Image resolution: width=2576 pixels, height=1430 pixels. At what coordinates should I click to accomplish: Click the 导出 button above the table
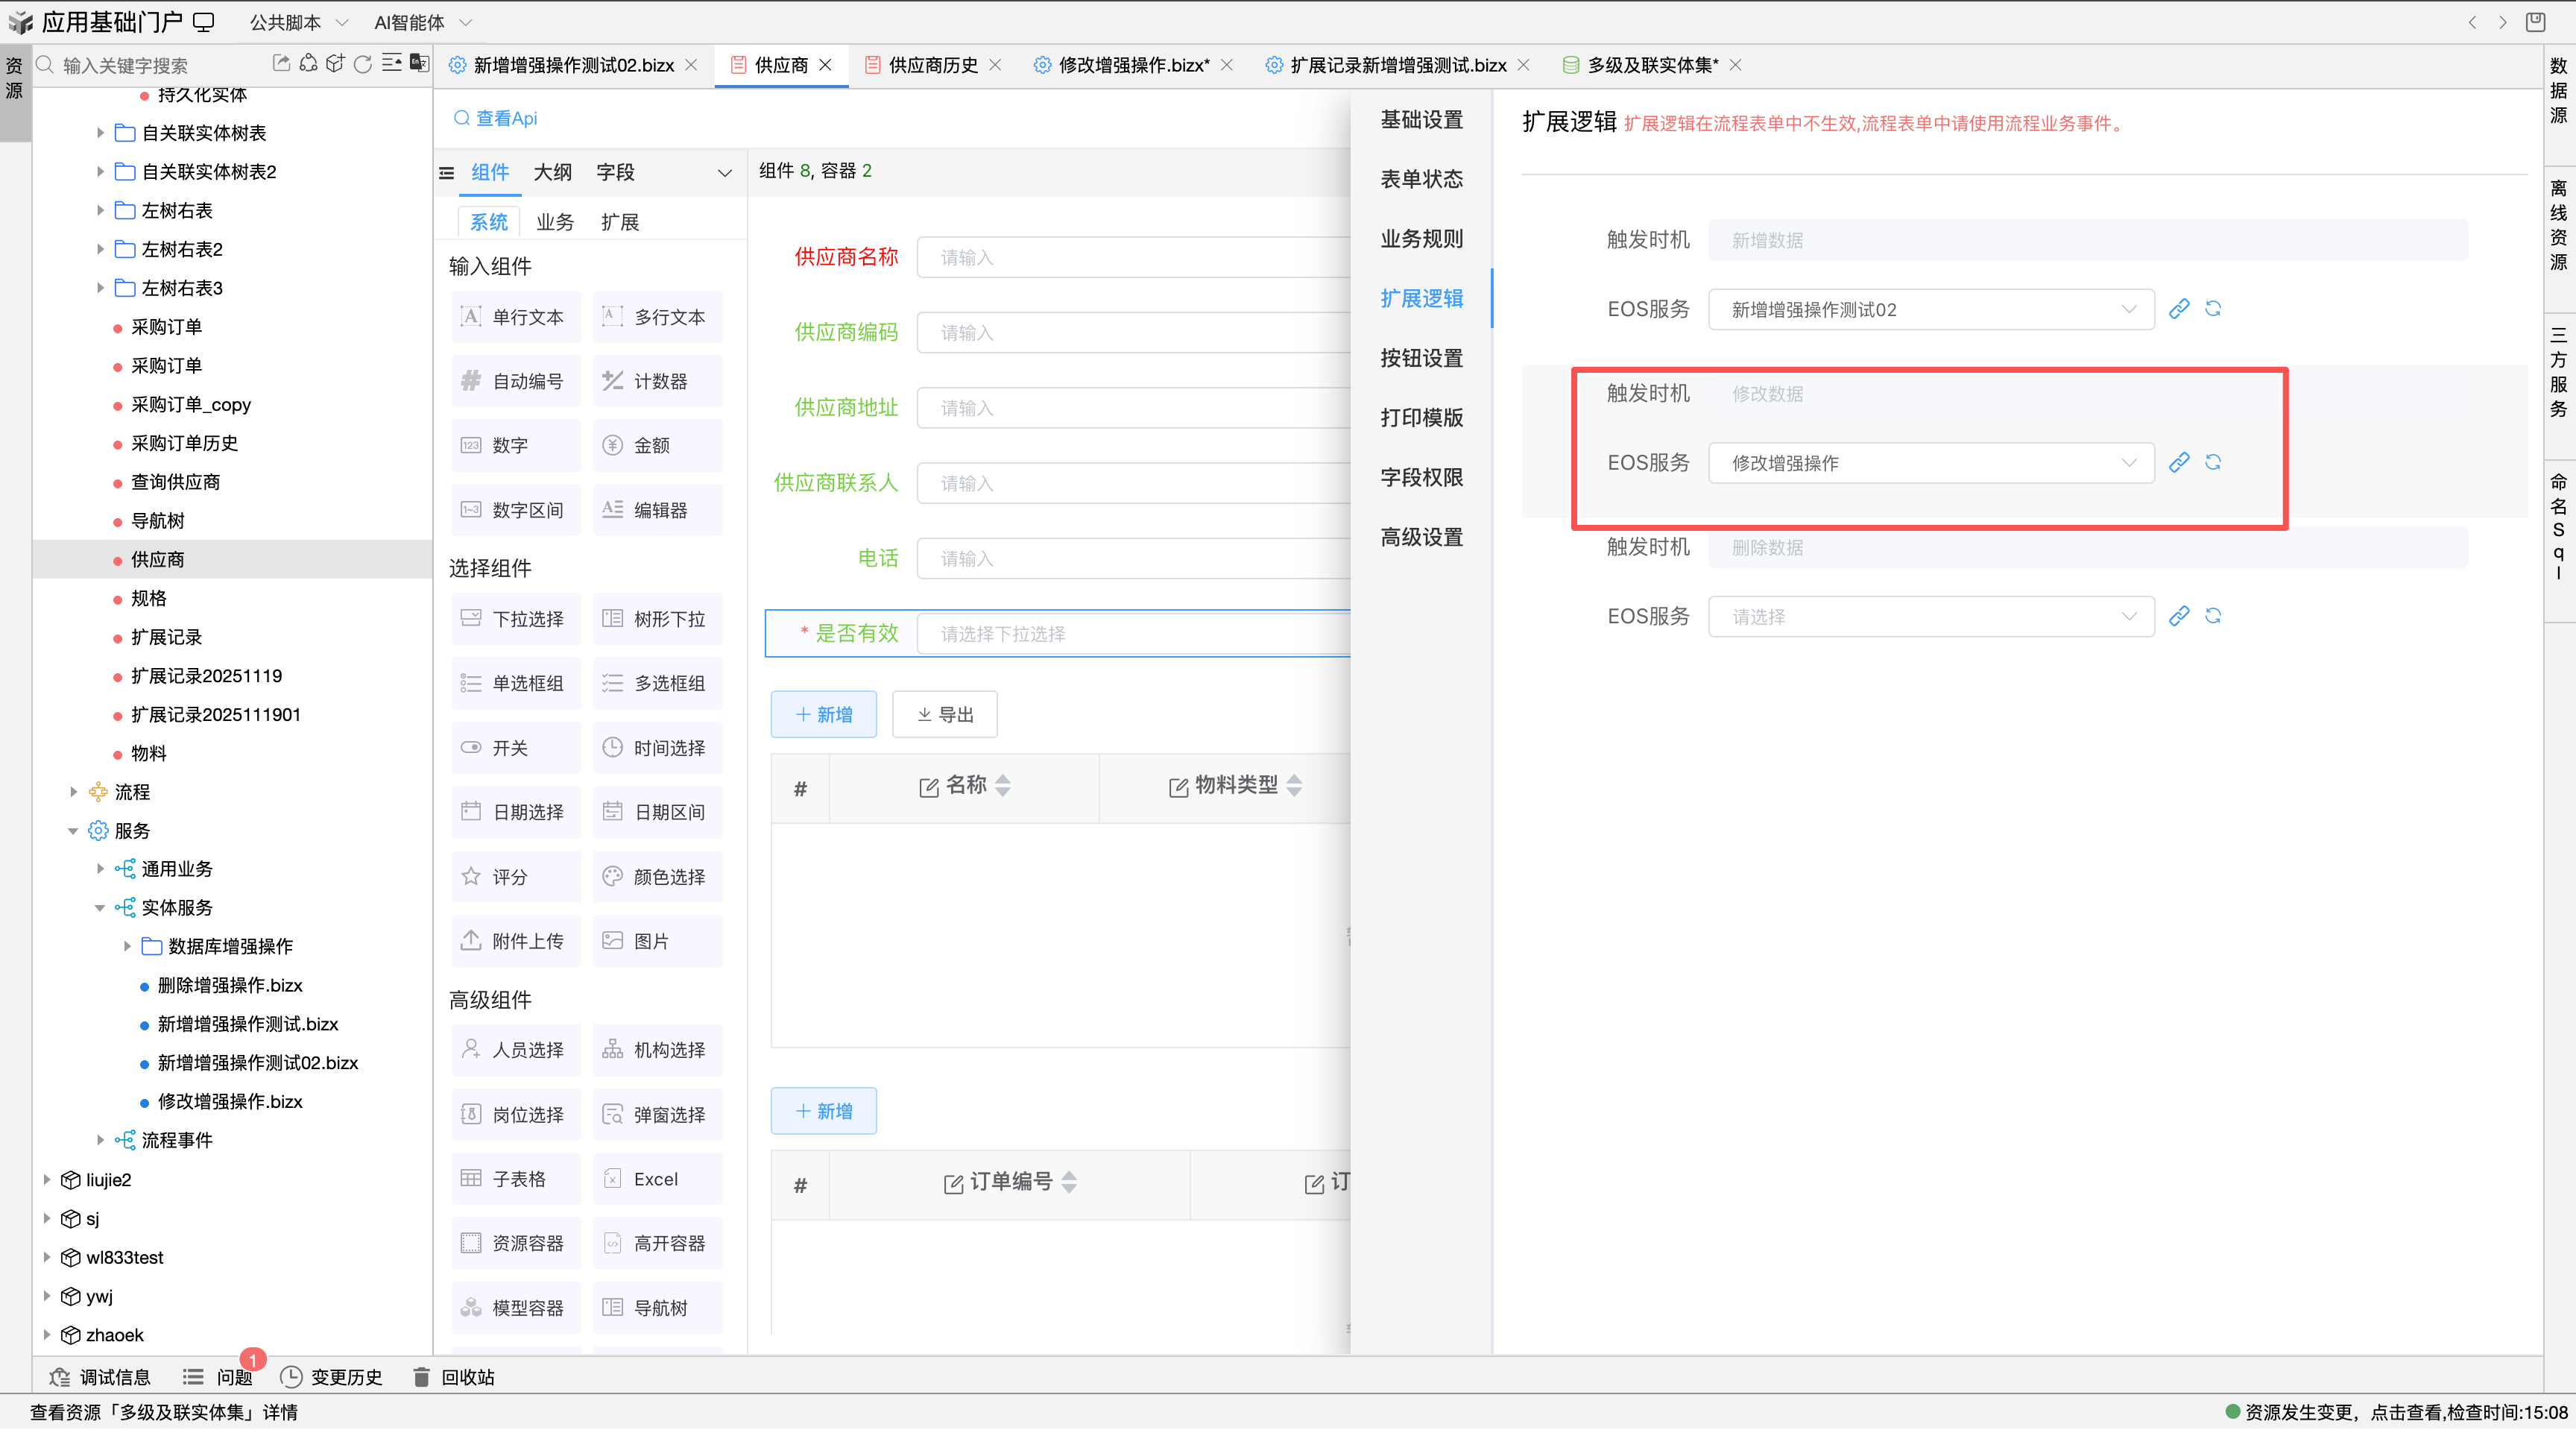coord(944,714)
